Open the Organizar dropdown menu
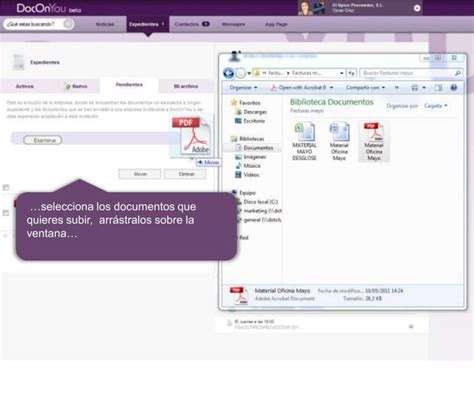 243,88
